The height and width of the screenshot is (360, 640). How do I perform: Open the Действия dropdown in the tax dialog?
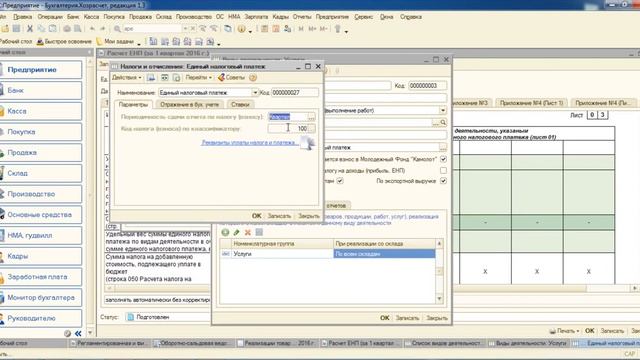point(127,78)
